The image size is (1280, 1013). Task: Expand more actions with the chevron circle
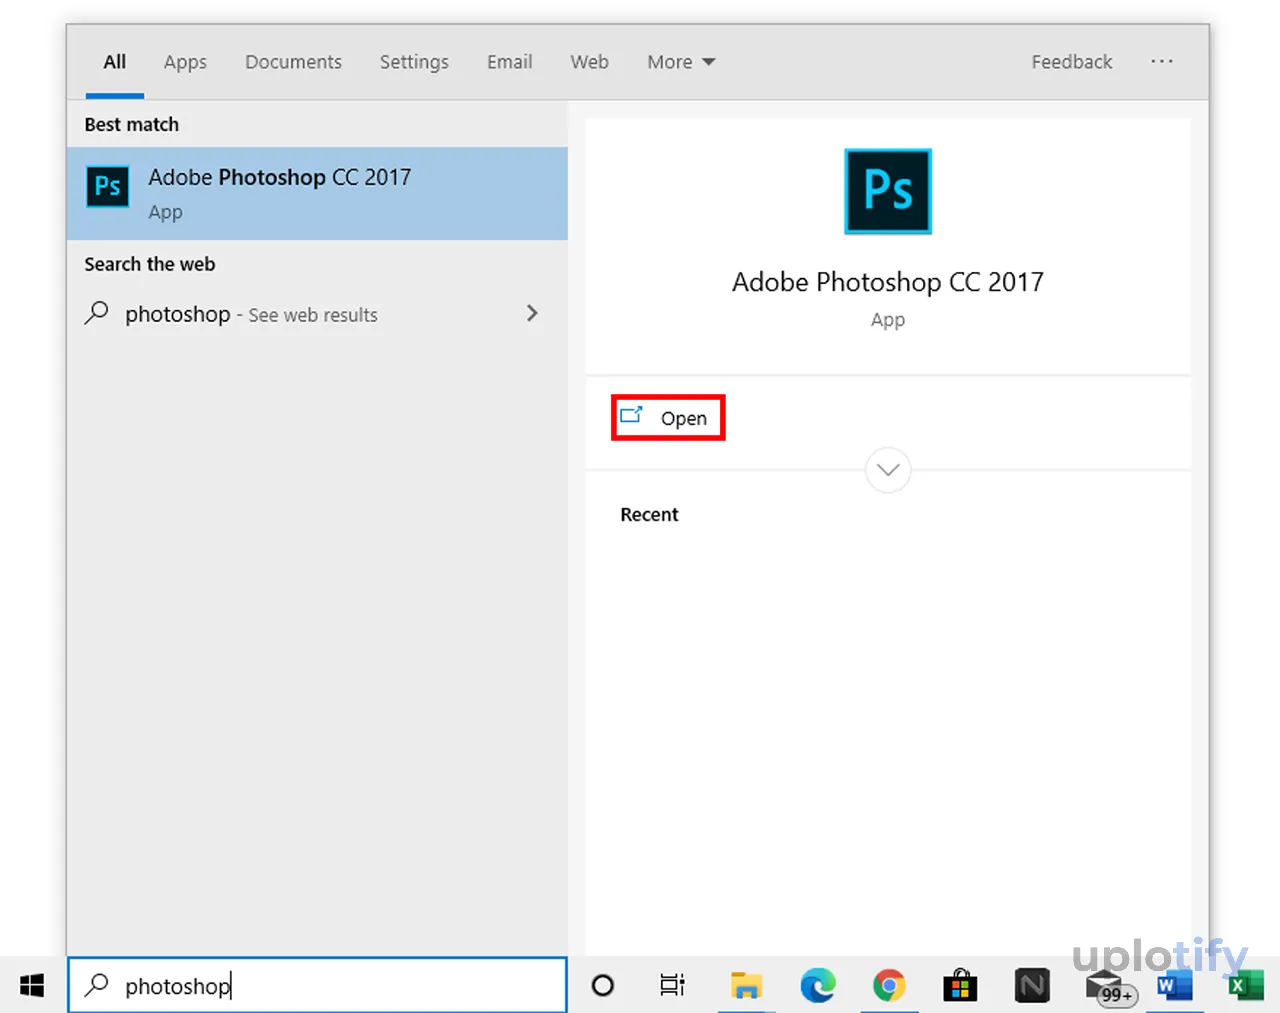tap(888, 470)
